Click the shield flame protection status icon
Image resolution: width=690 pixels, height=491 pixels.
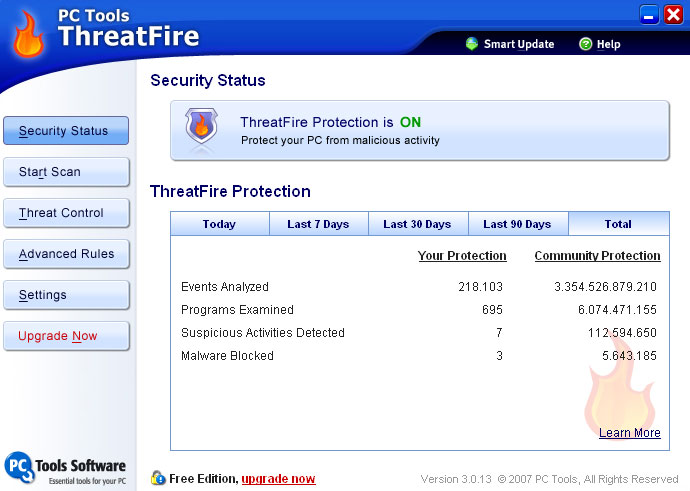click(201, 128)
